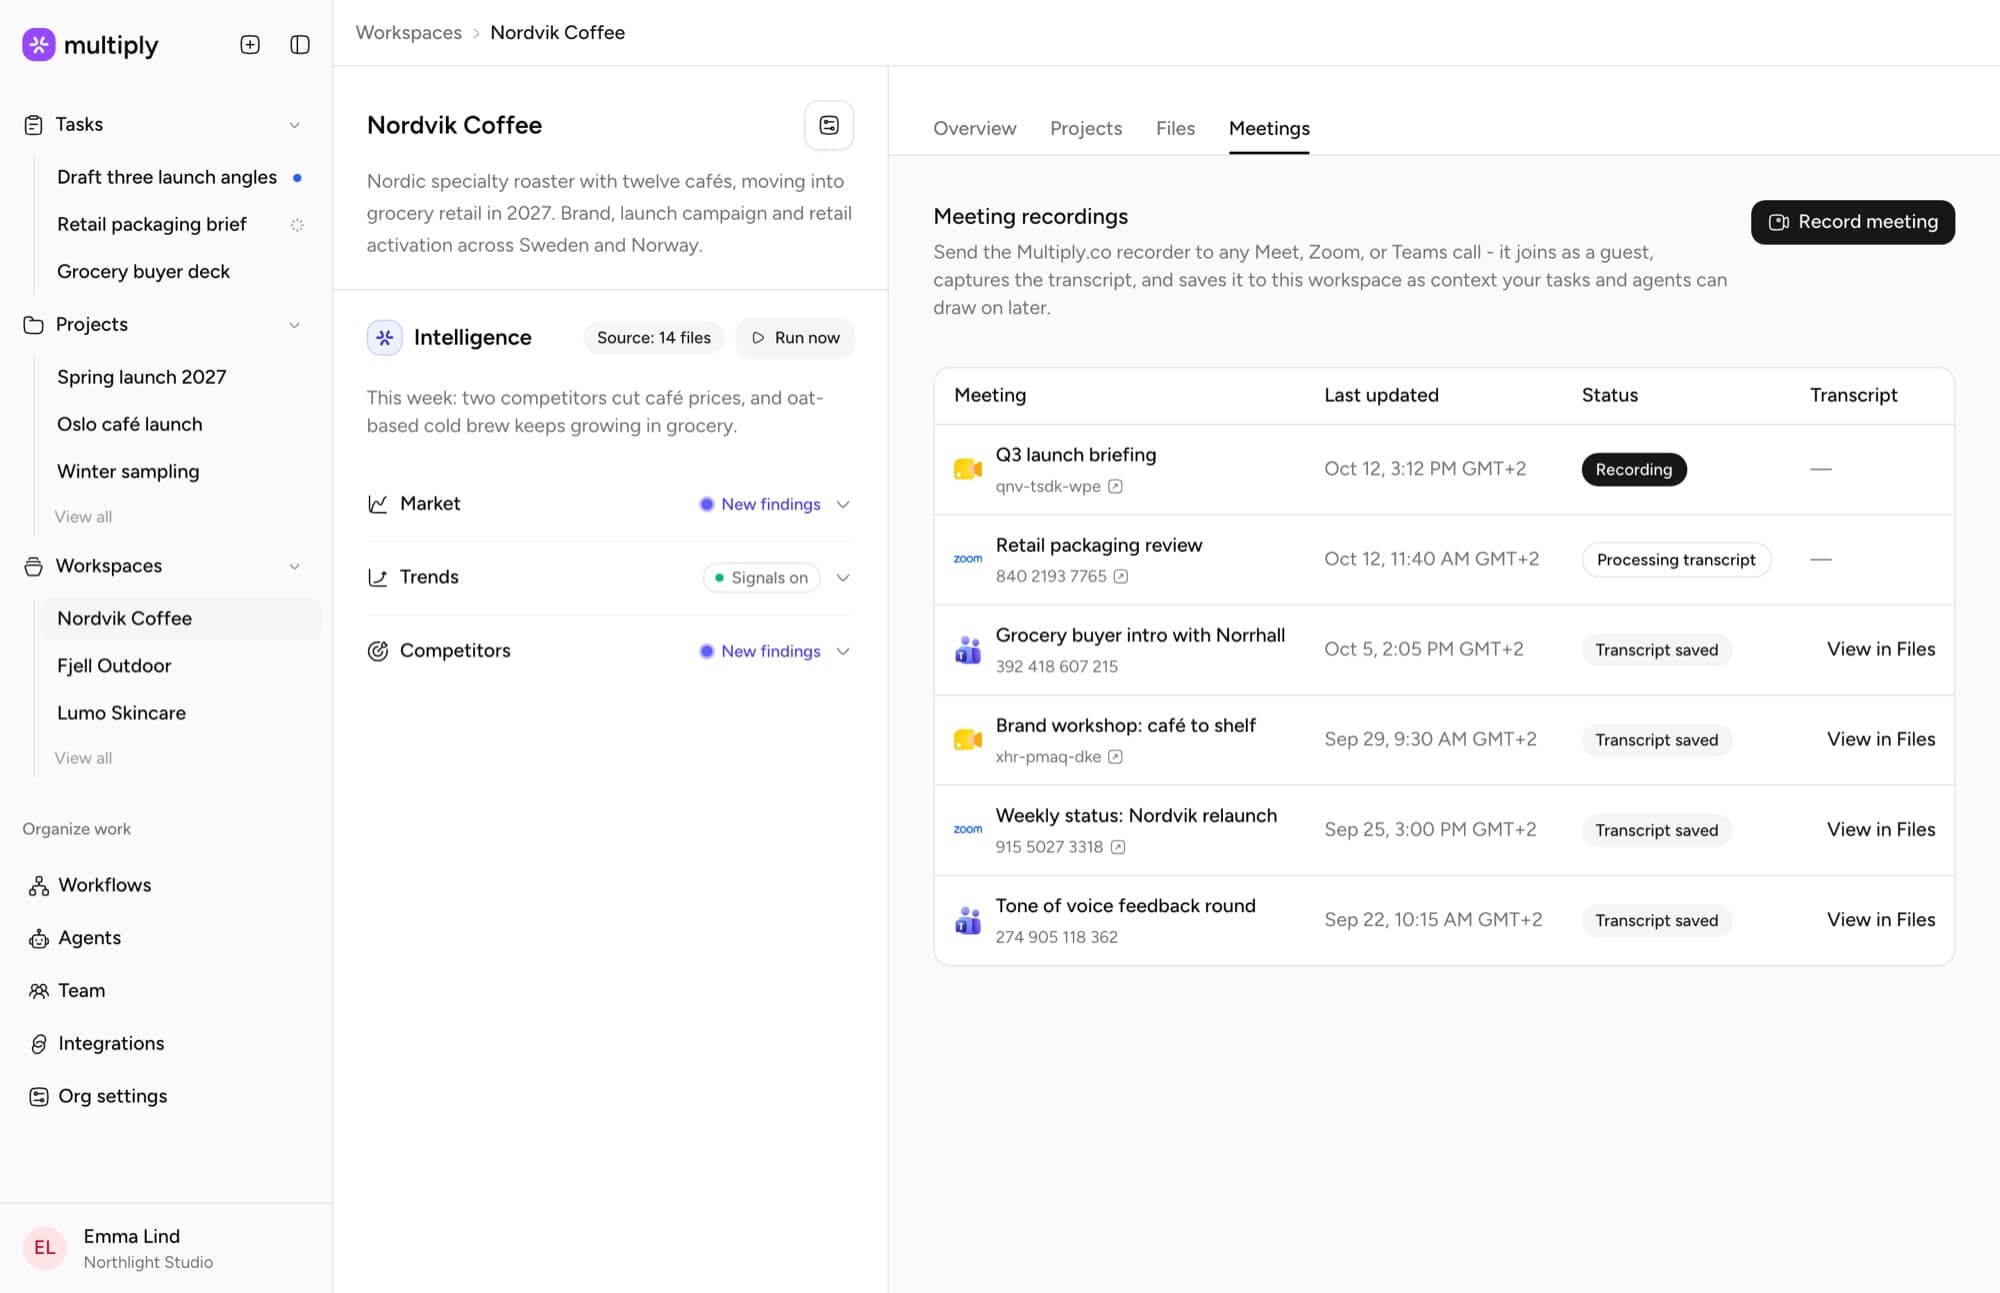This screenshot has height=1293, width=2000.
Task: Click the Record meeting button
Action: tap(1852, 222)
